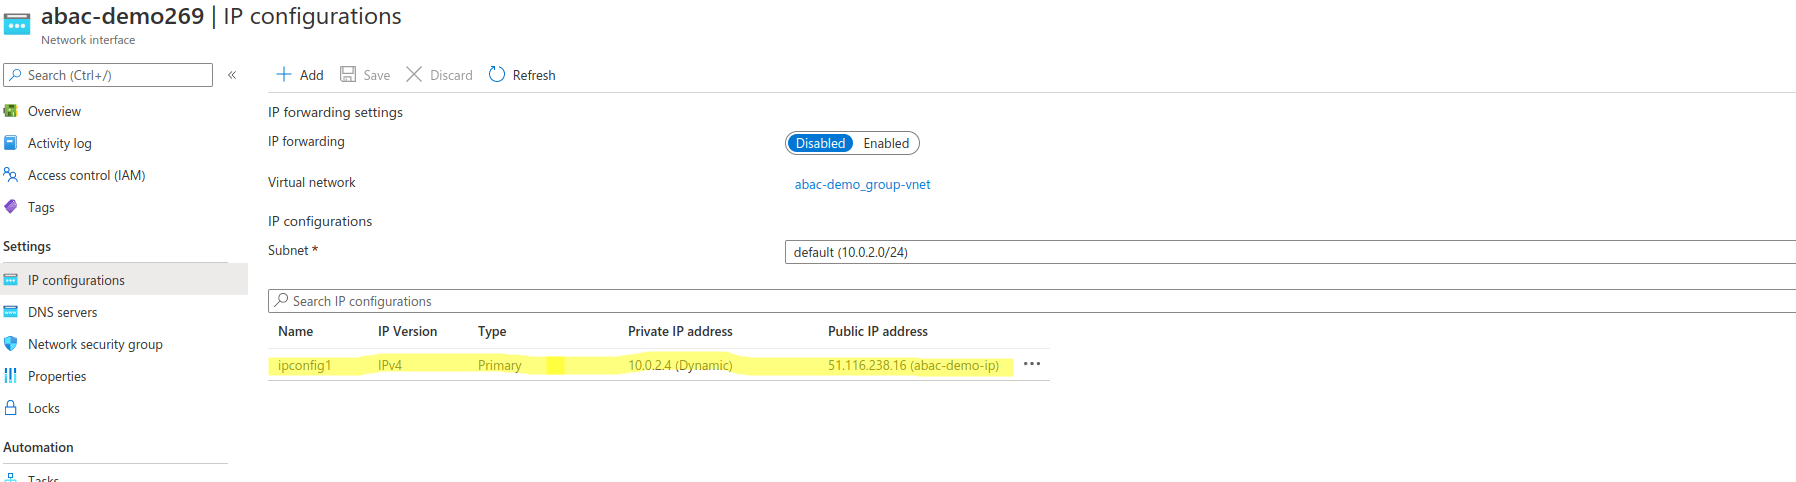Image resolution: width=1796 pixels, height=482 pixels.
Task: Collapse the sidebar using double chevron
Action: [x=232, y=75]
